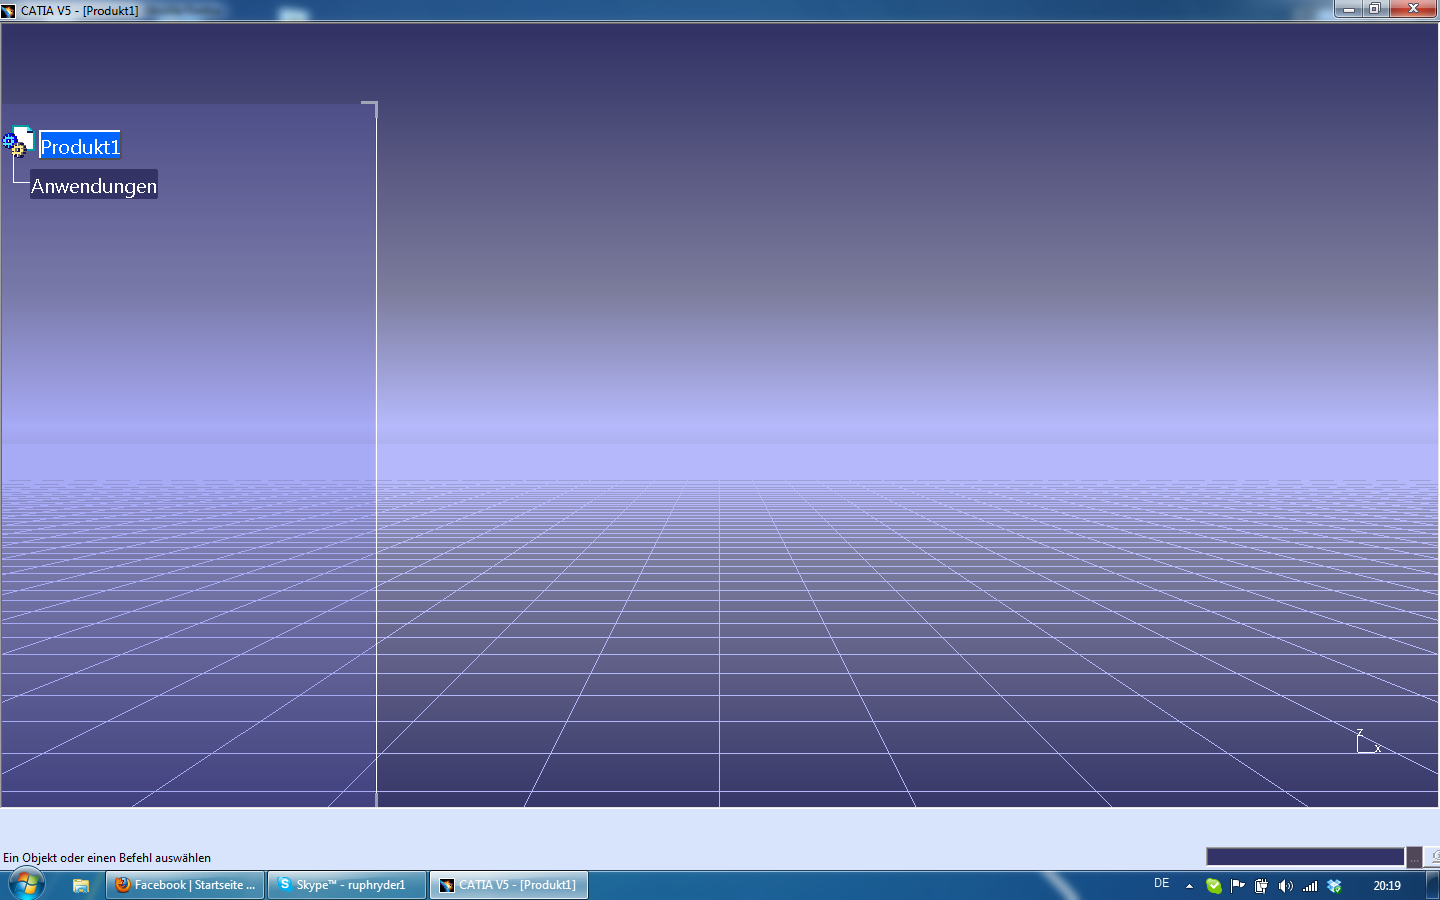Click the CATIA V5 [Produkt1] taskbar button
The height and width of the screenshot is (900, 1440).
[x=509, y=885]
